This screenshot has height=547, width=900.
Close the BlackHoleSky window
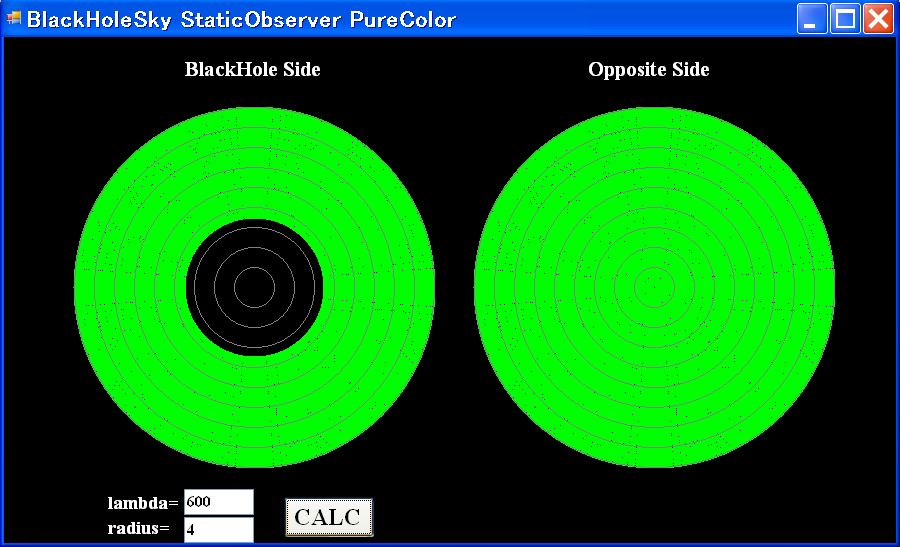coord(878,19)
